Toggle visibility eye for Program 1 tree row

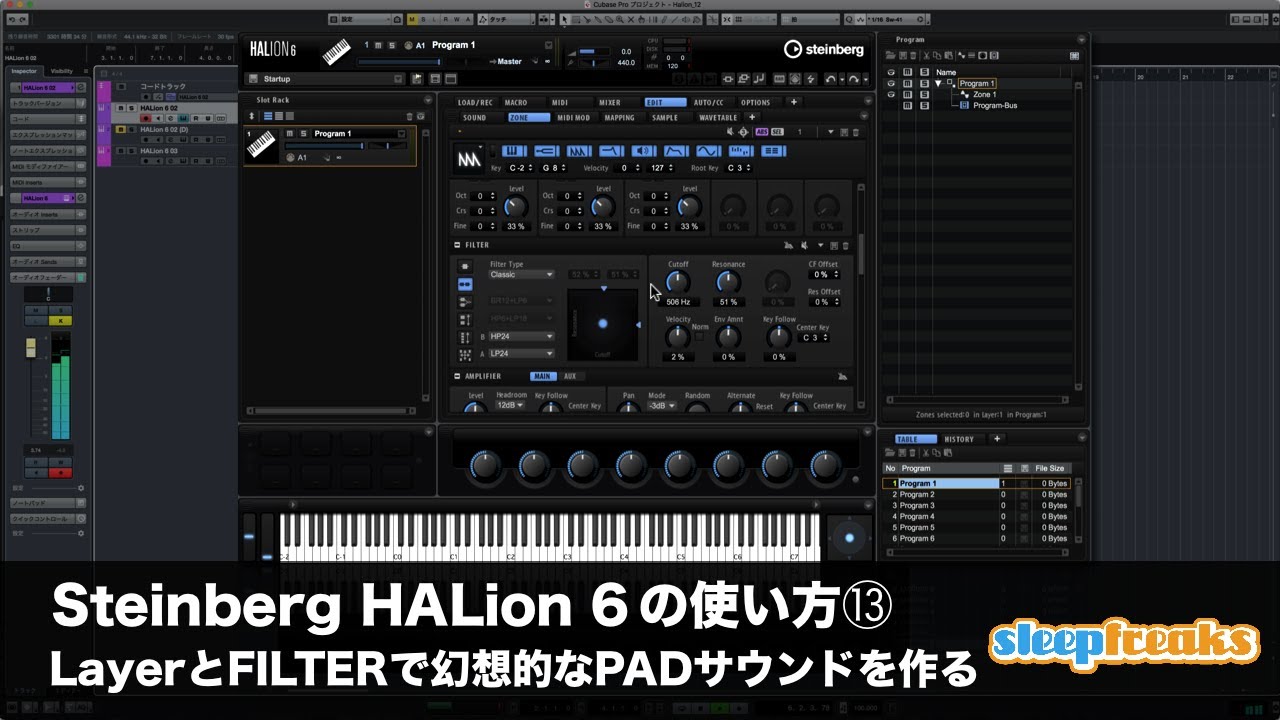[891, 83]
